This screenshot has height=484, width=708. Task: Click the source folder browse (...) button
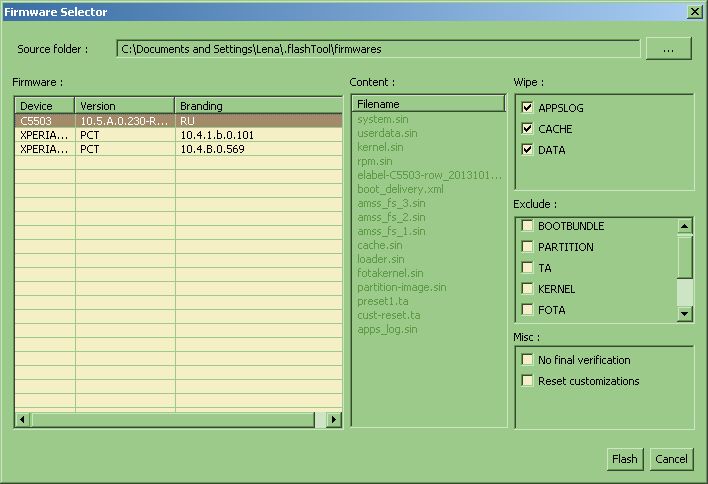[669, 48]
